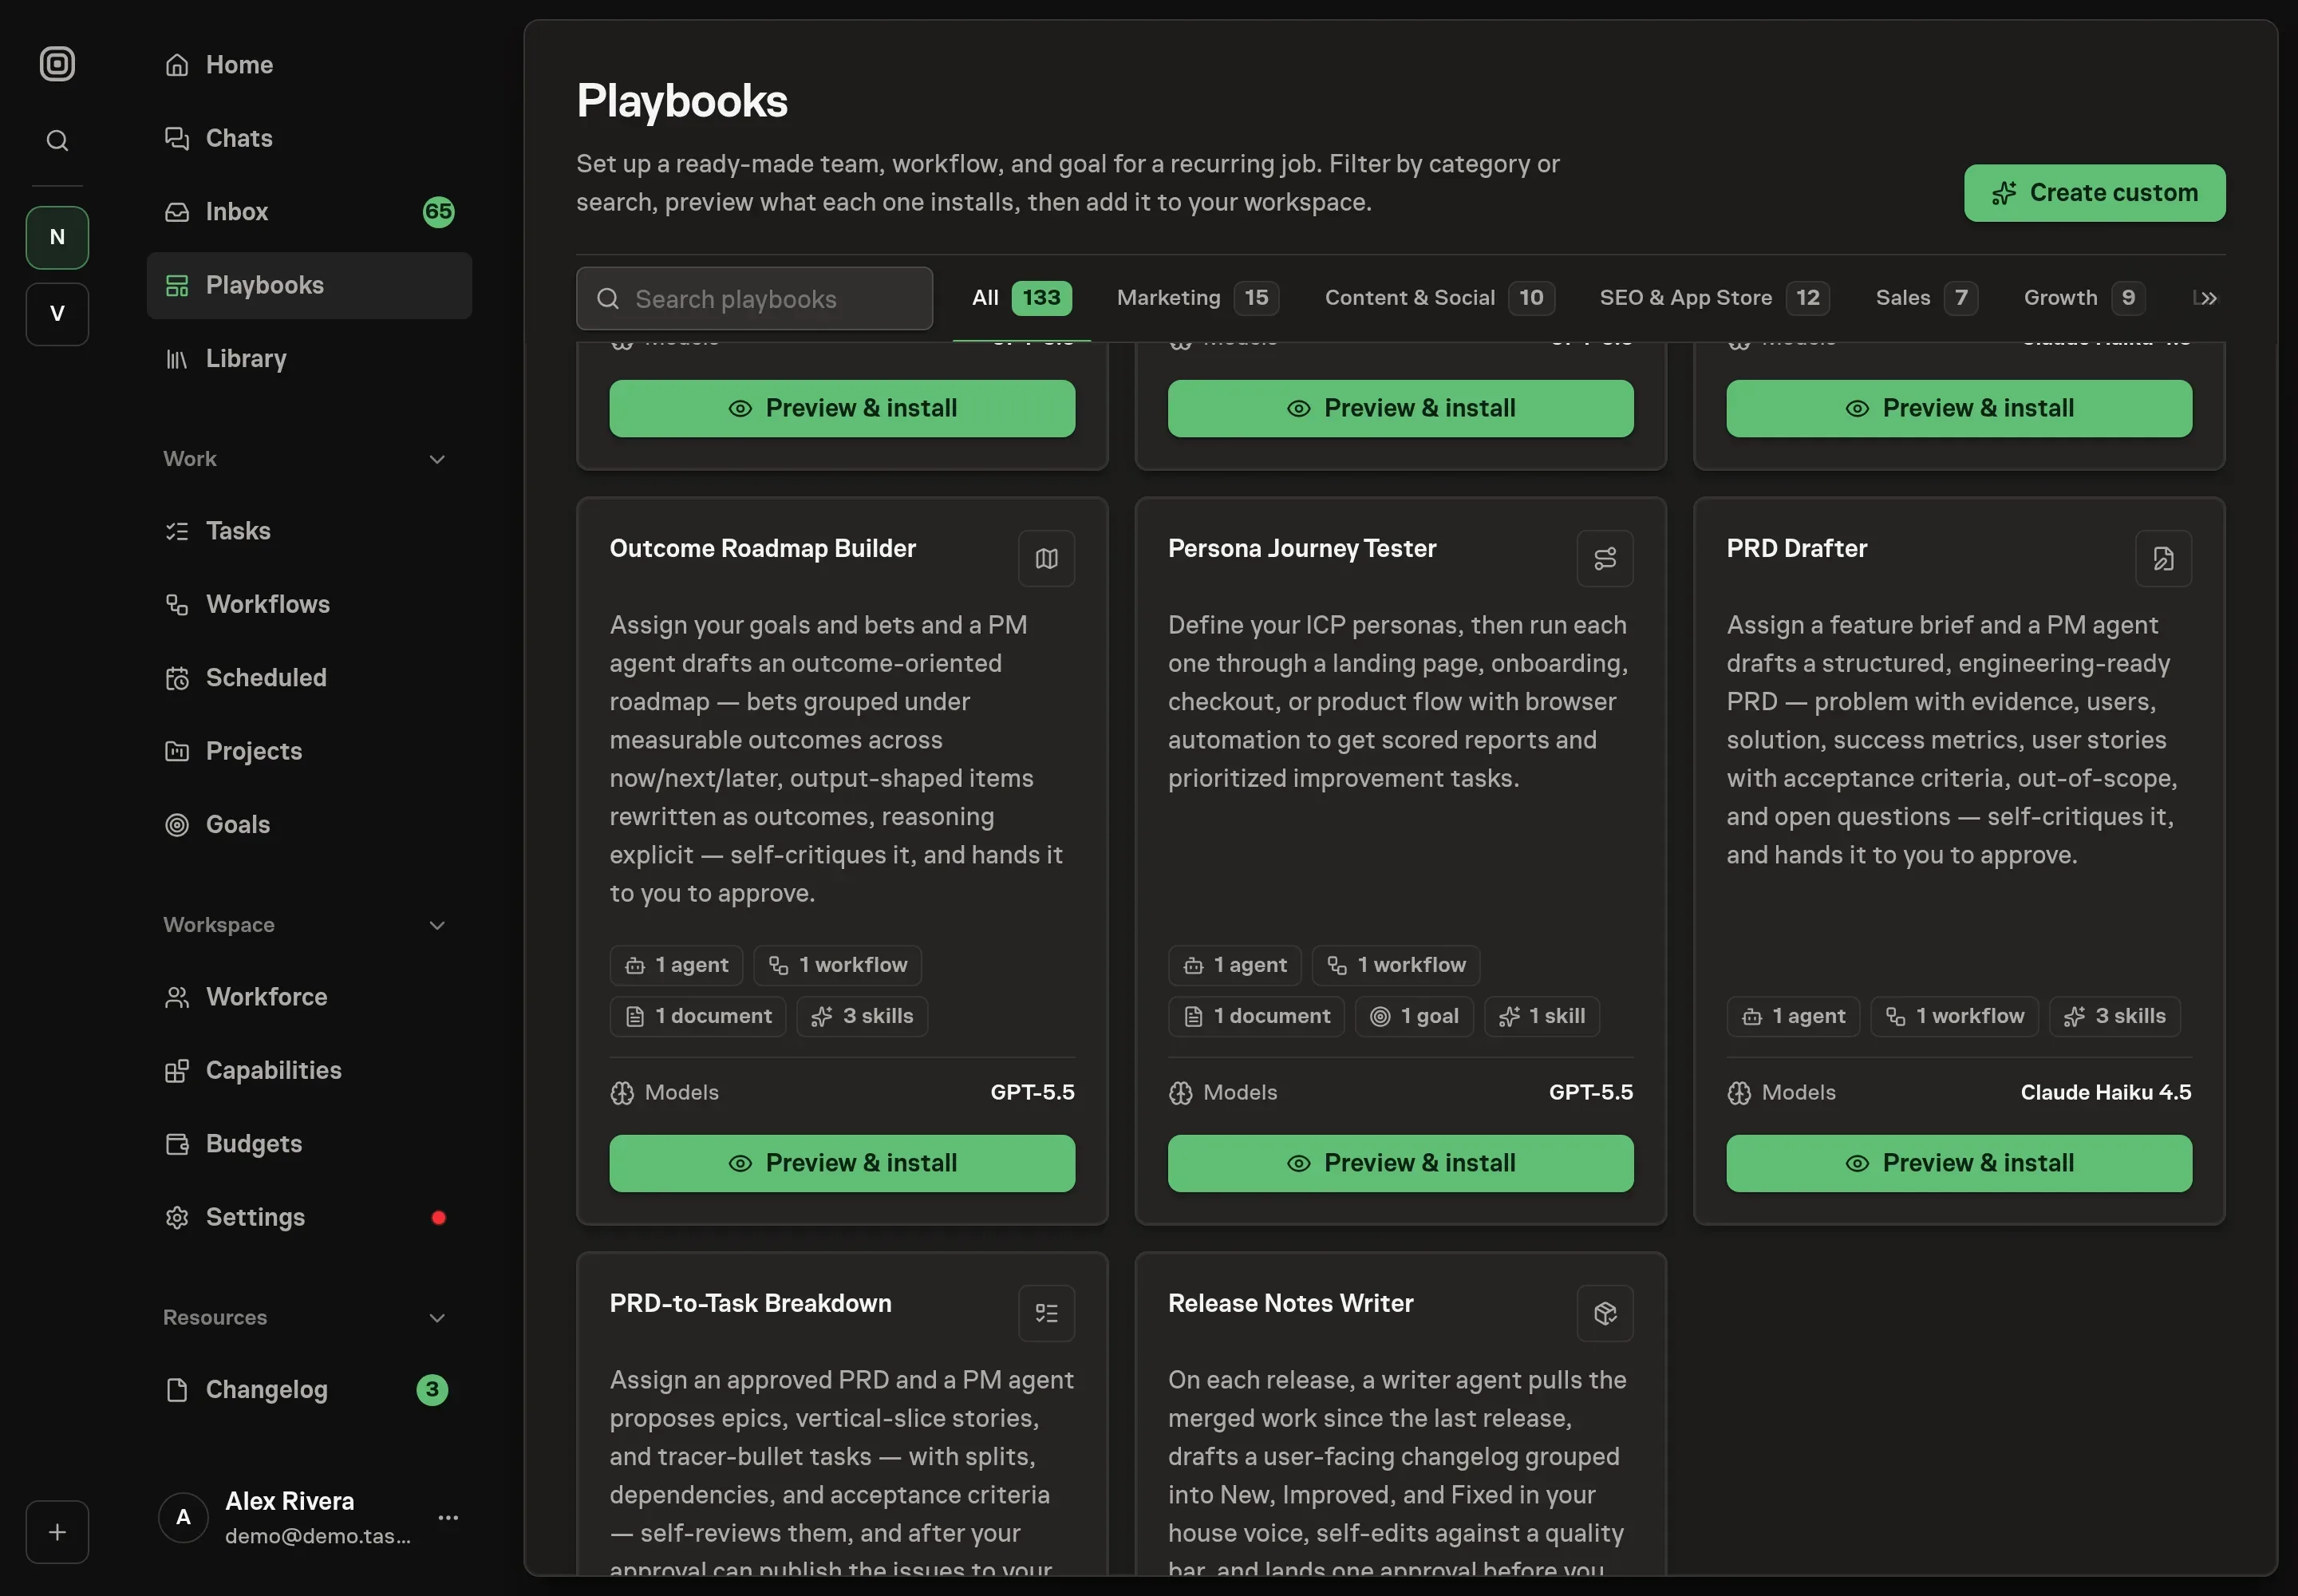Focus the Search playbooks field
Viewport: 2298px width, 1596px height.
tap(754, 298)
